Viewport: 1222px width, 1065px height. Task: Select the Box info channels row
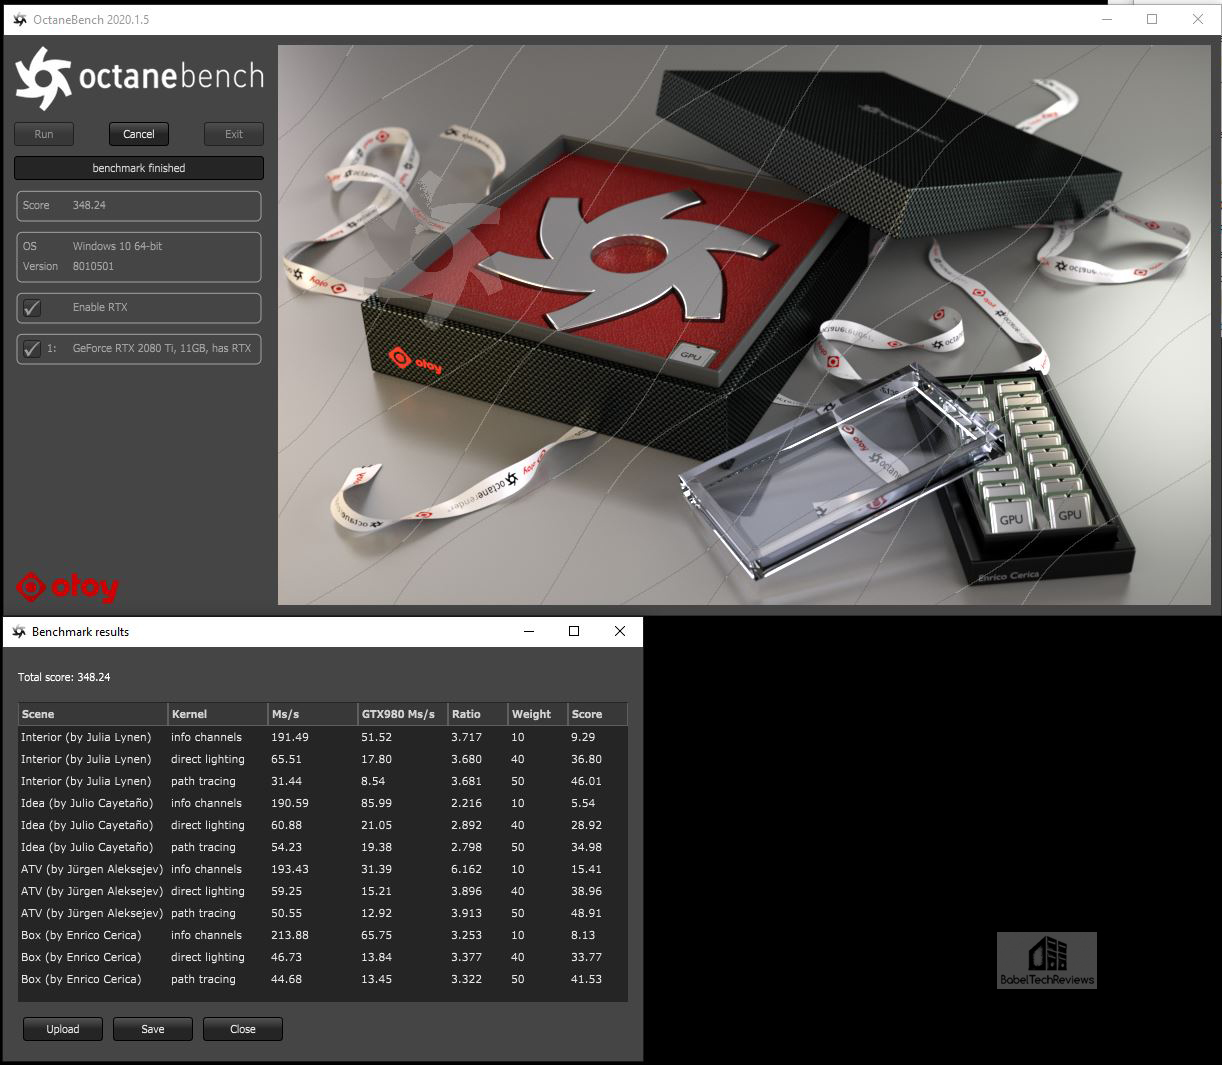click(323, 935)
